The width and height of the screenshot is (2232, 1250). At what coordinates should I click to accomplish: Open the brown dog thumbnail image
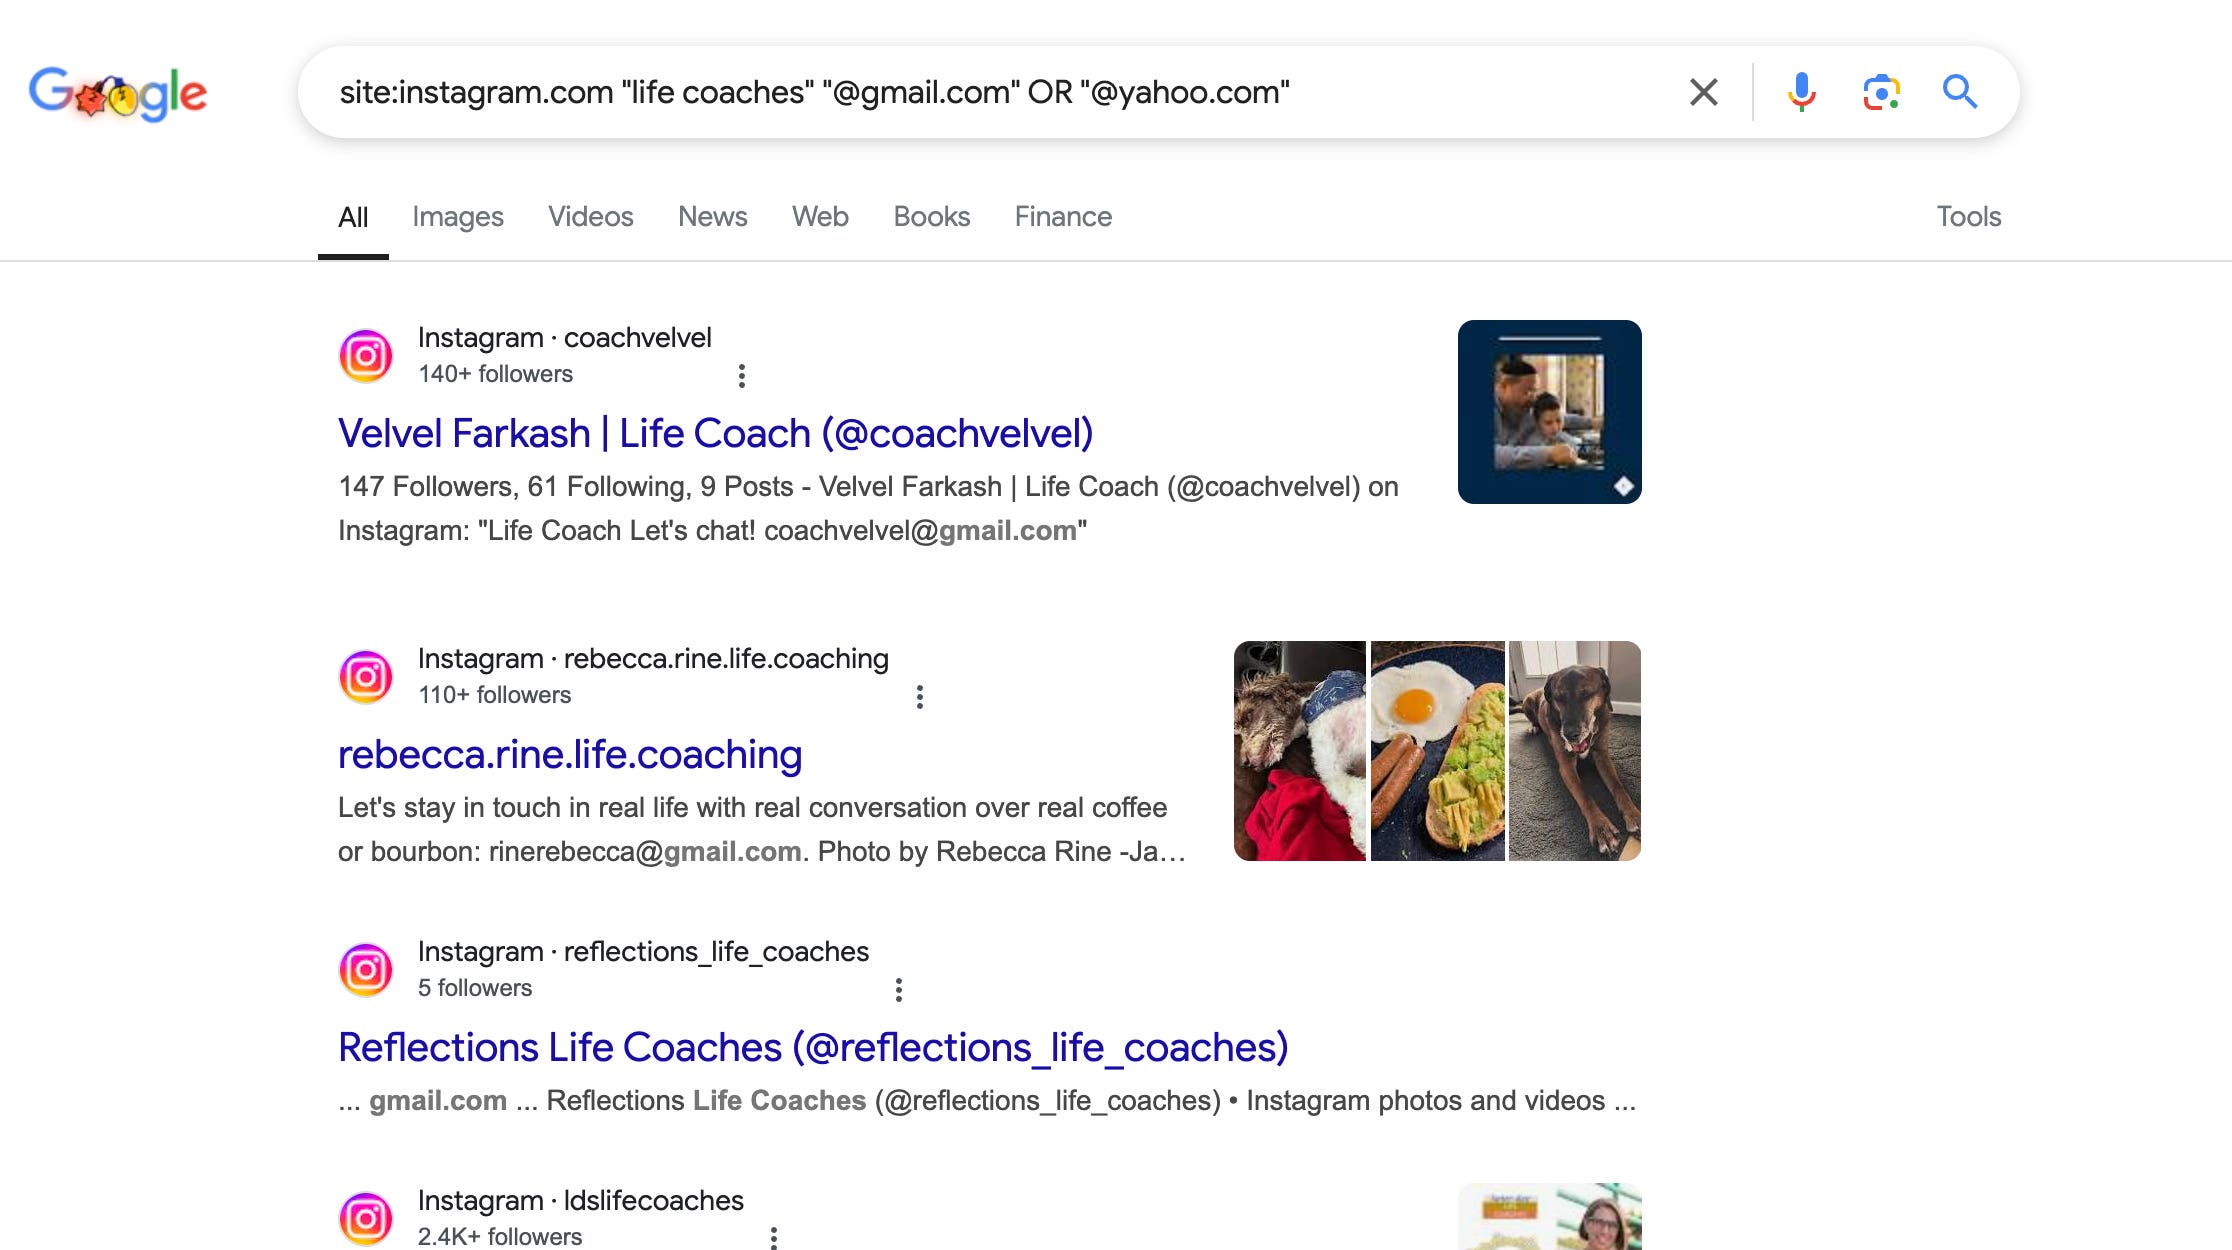click(1575, 751)
